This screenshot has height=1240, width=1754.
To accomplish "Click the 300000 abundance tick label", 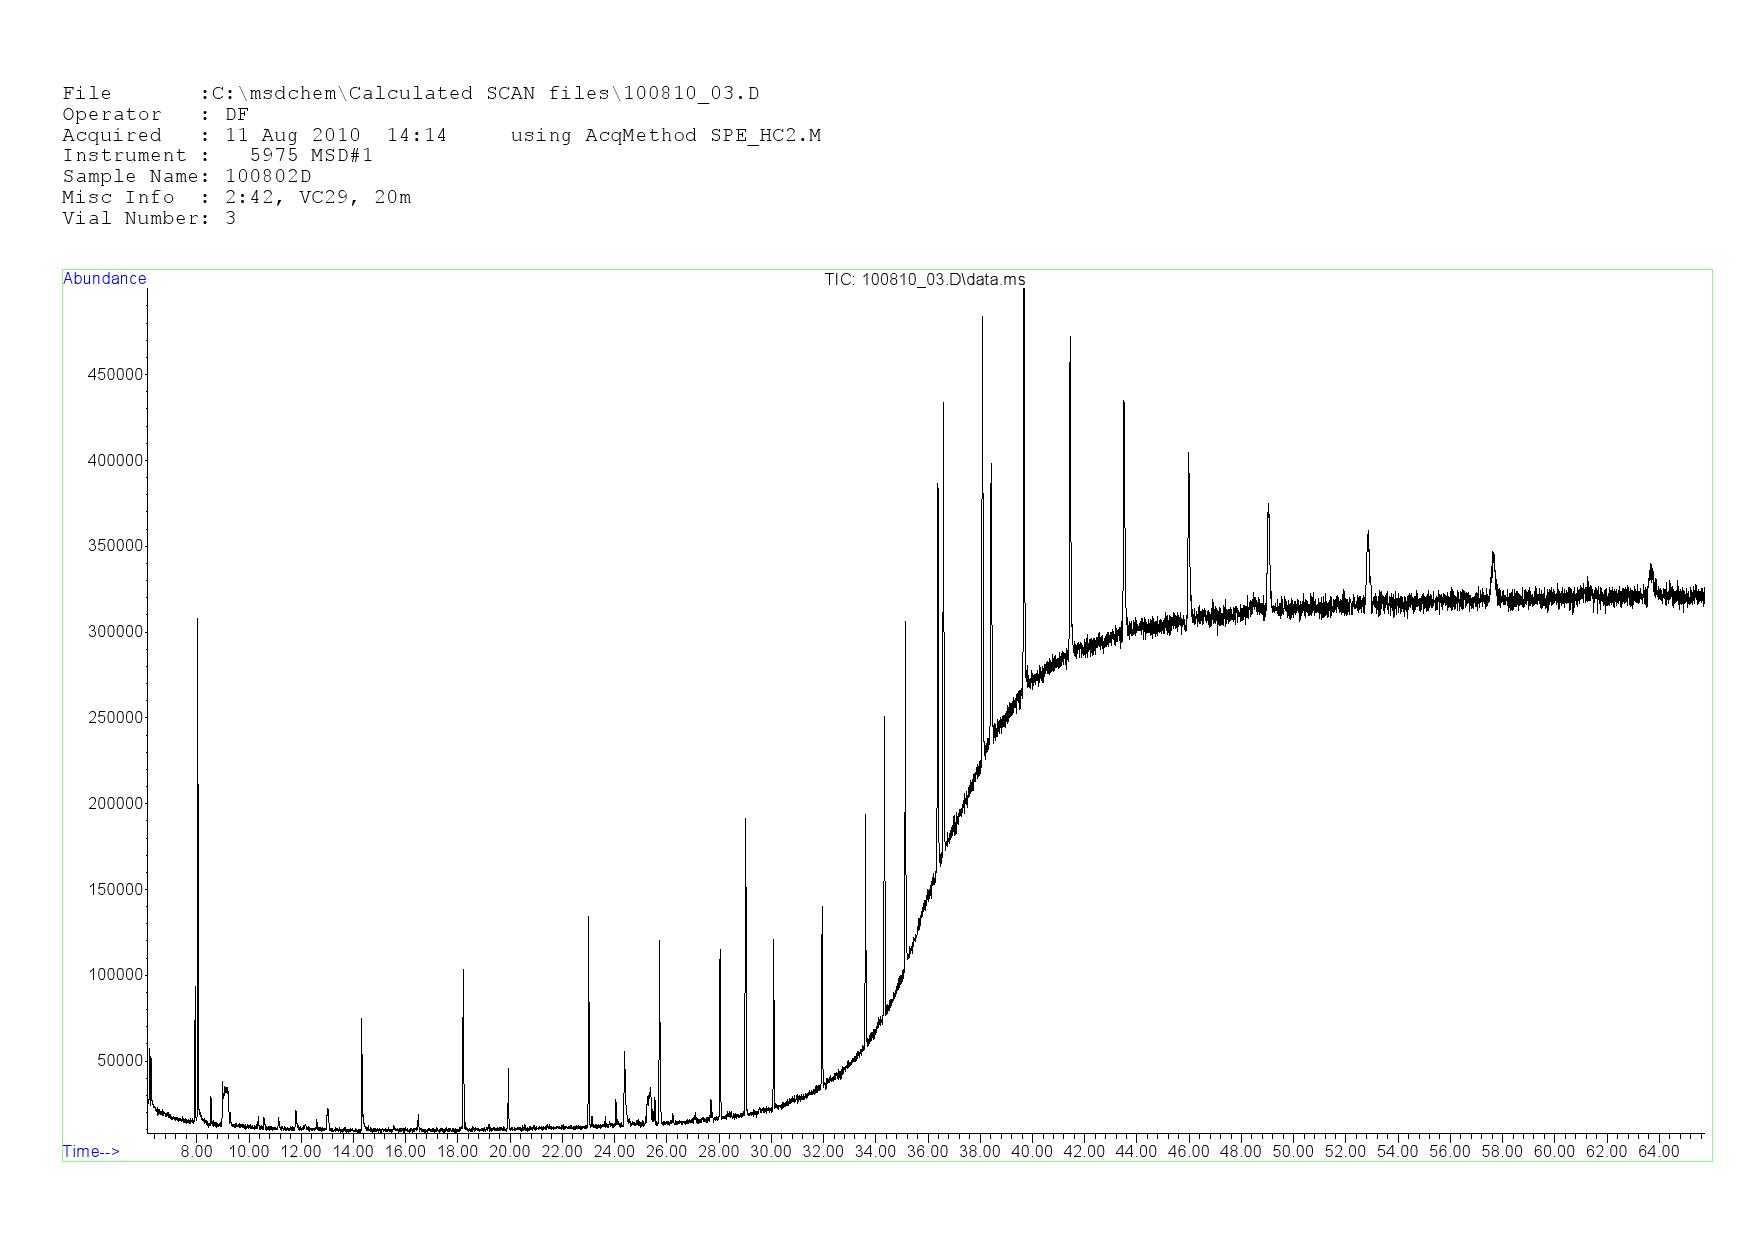I will (116, 632).
